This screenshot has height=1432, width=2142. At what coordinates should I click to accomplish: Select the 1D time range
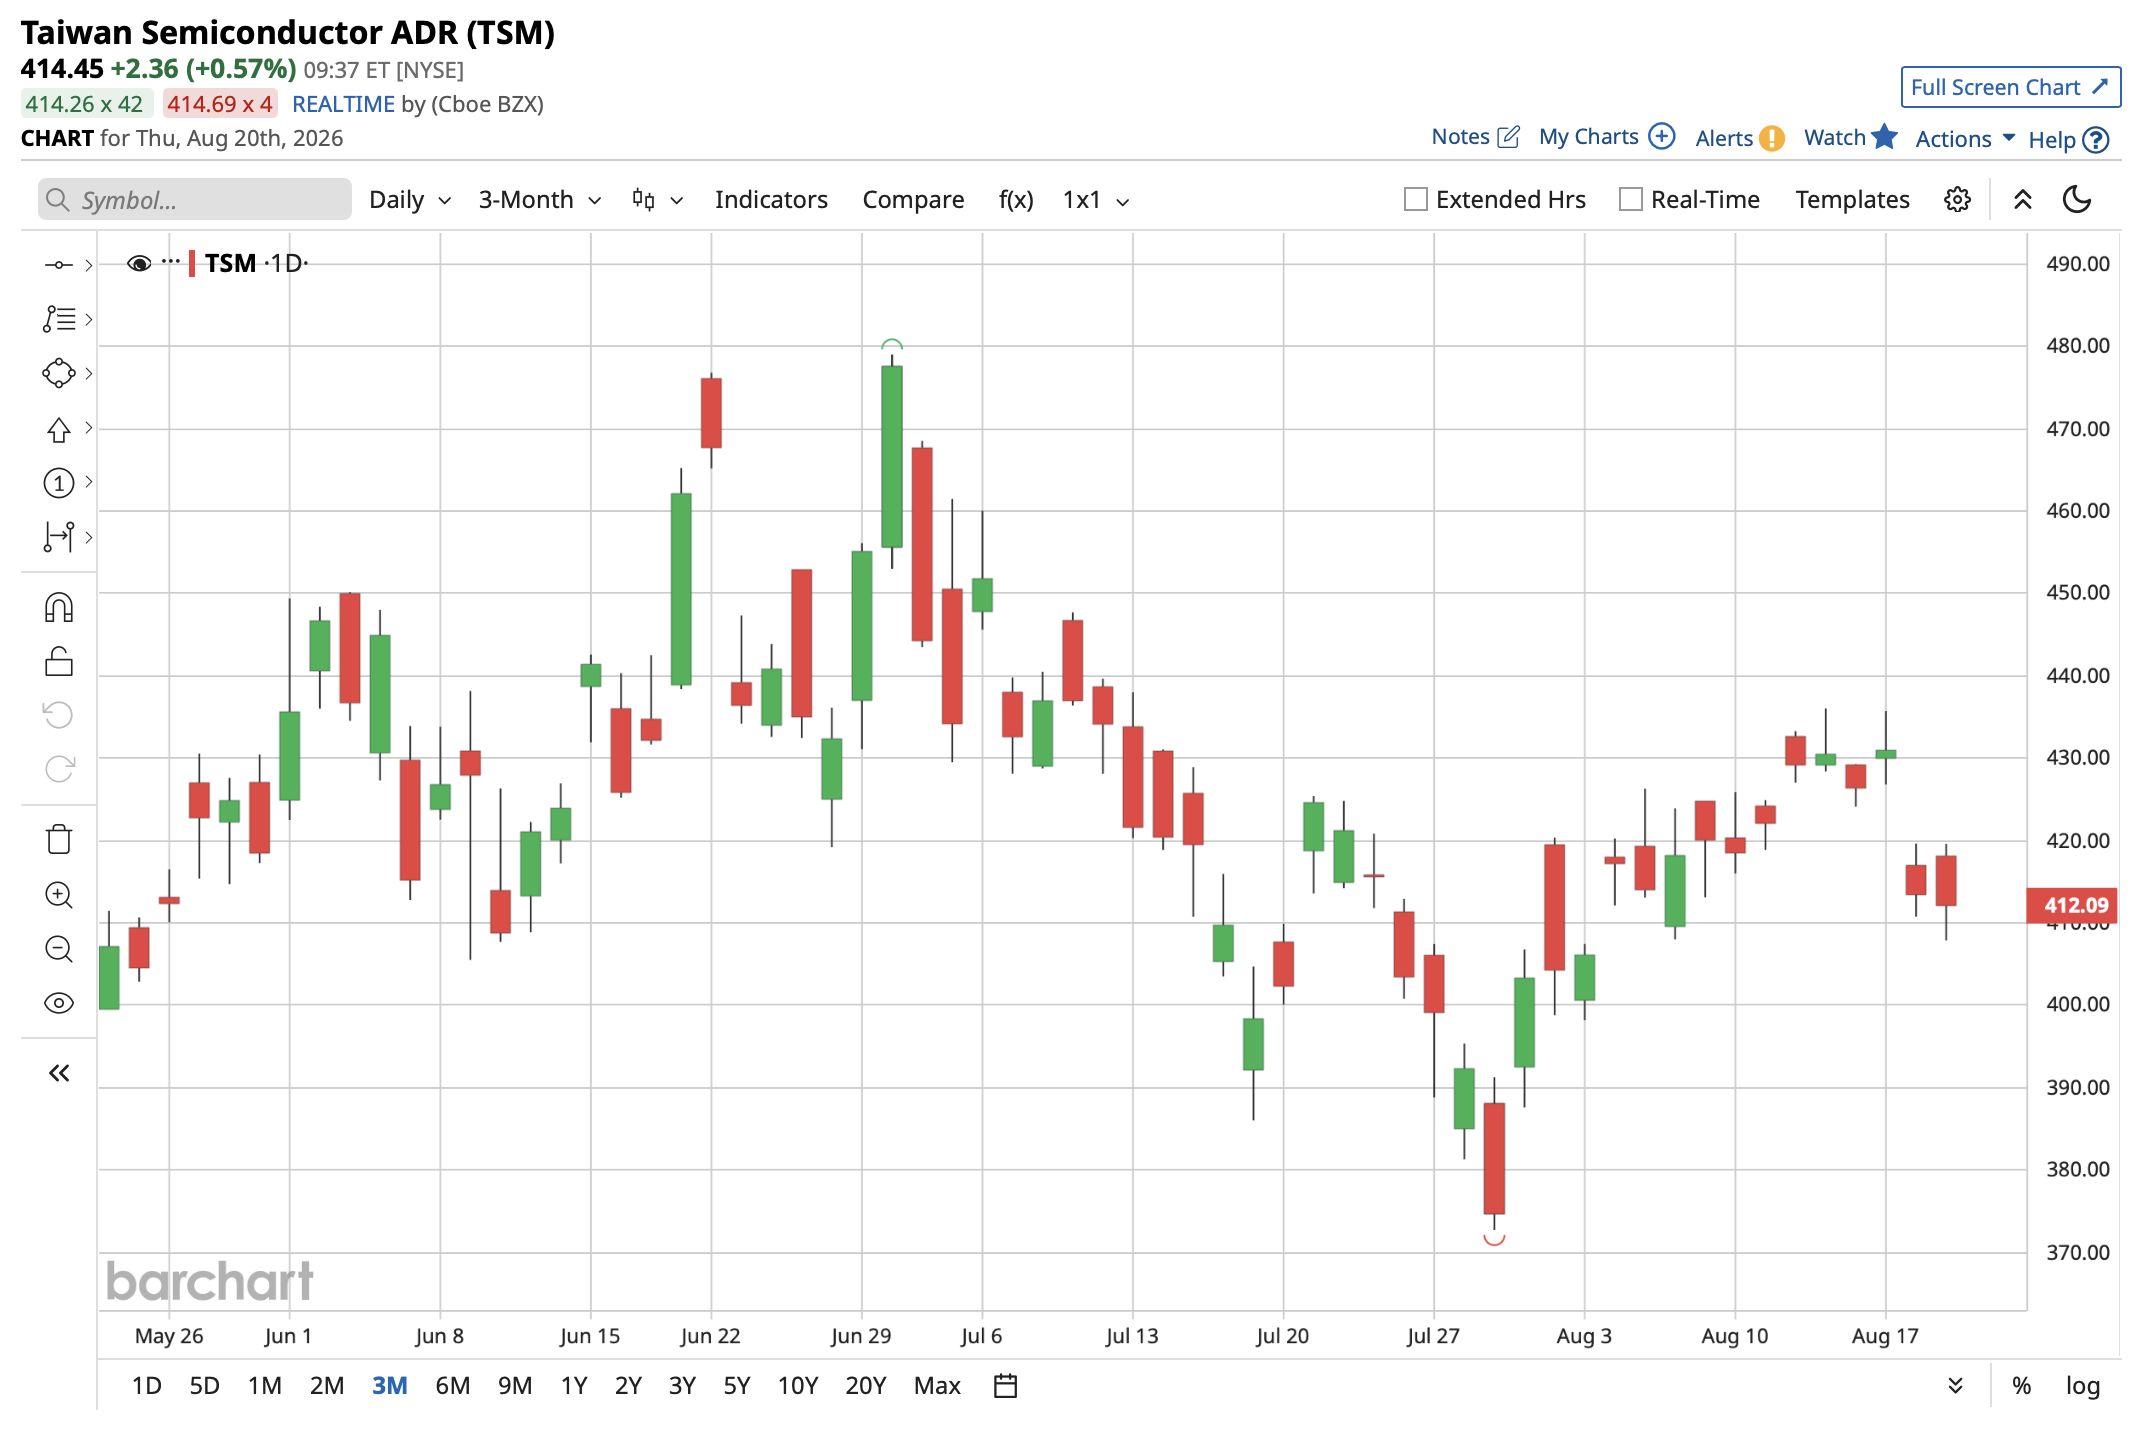coord(146,1386)
